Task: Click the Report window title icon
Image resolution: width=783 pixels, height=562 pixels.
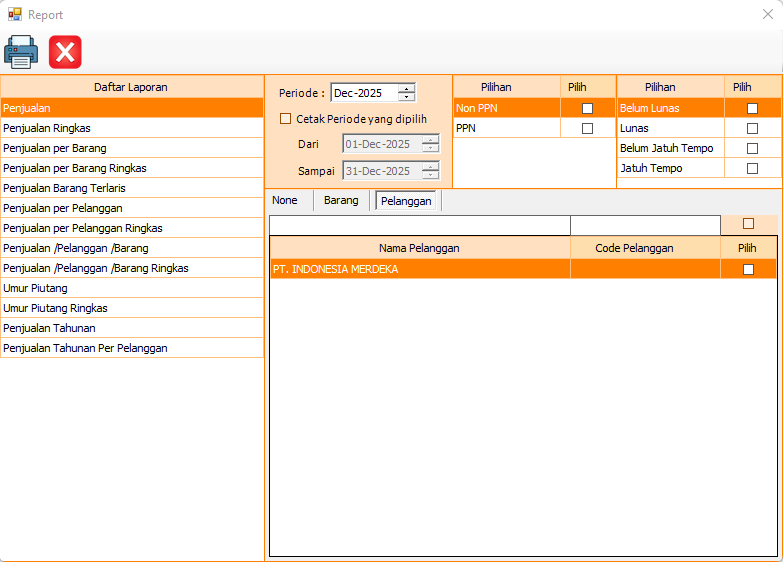Action: point(15,14)
